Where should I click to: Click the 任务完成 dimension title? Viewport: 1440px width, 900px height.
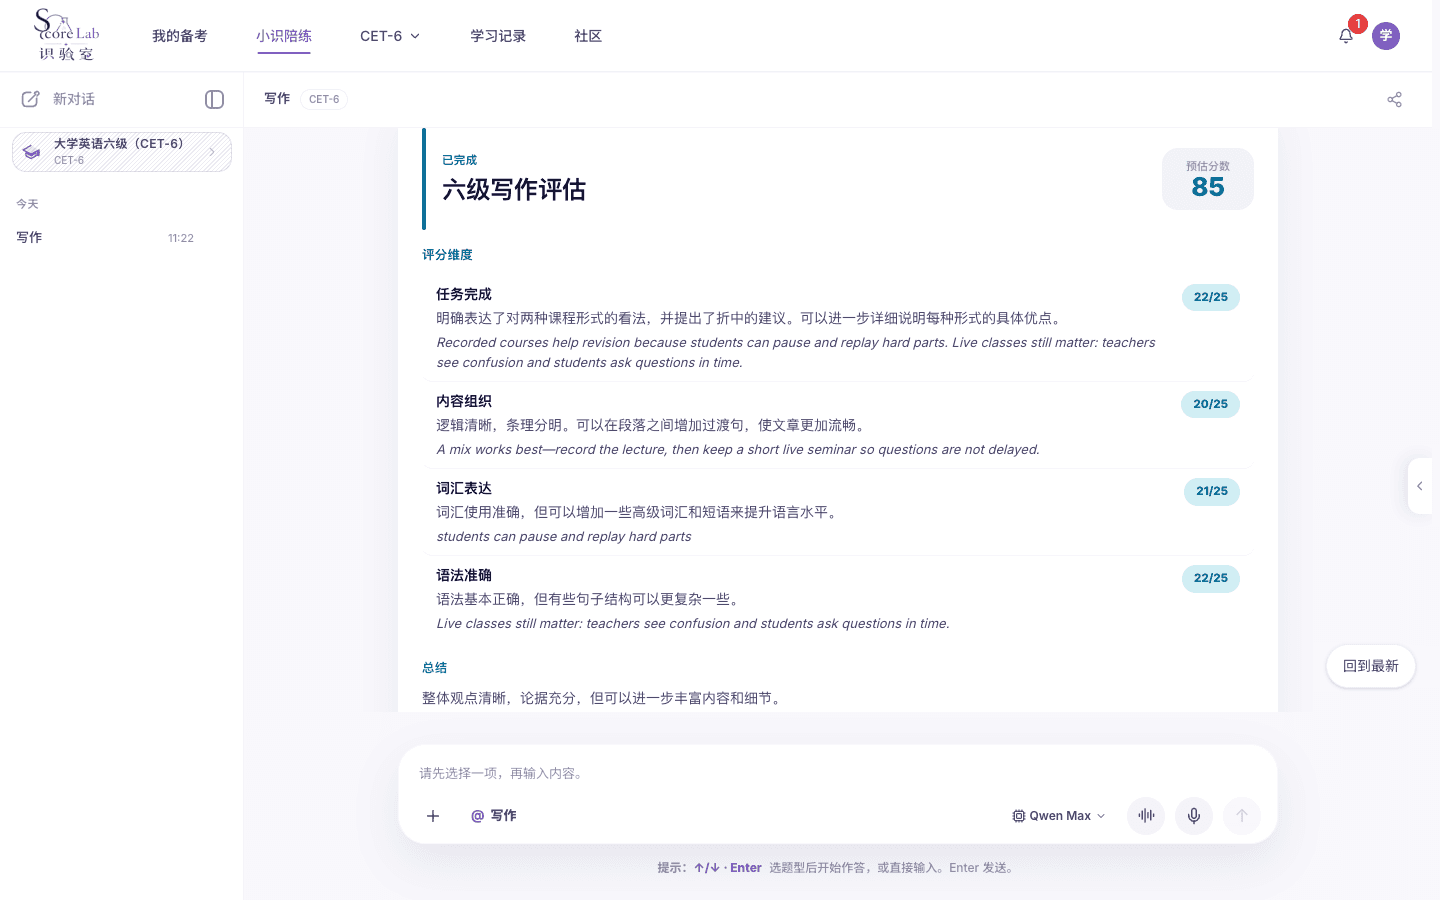pyautogui.click(x=464, y=294)
